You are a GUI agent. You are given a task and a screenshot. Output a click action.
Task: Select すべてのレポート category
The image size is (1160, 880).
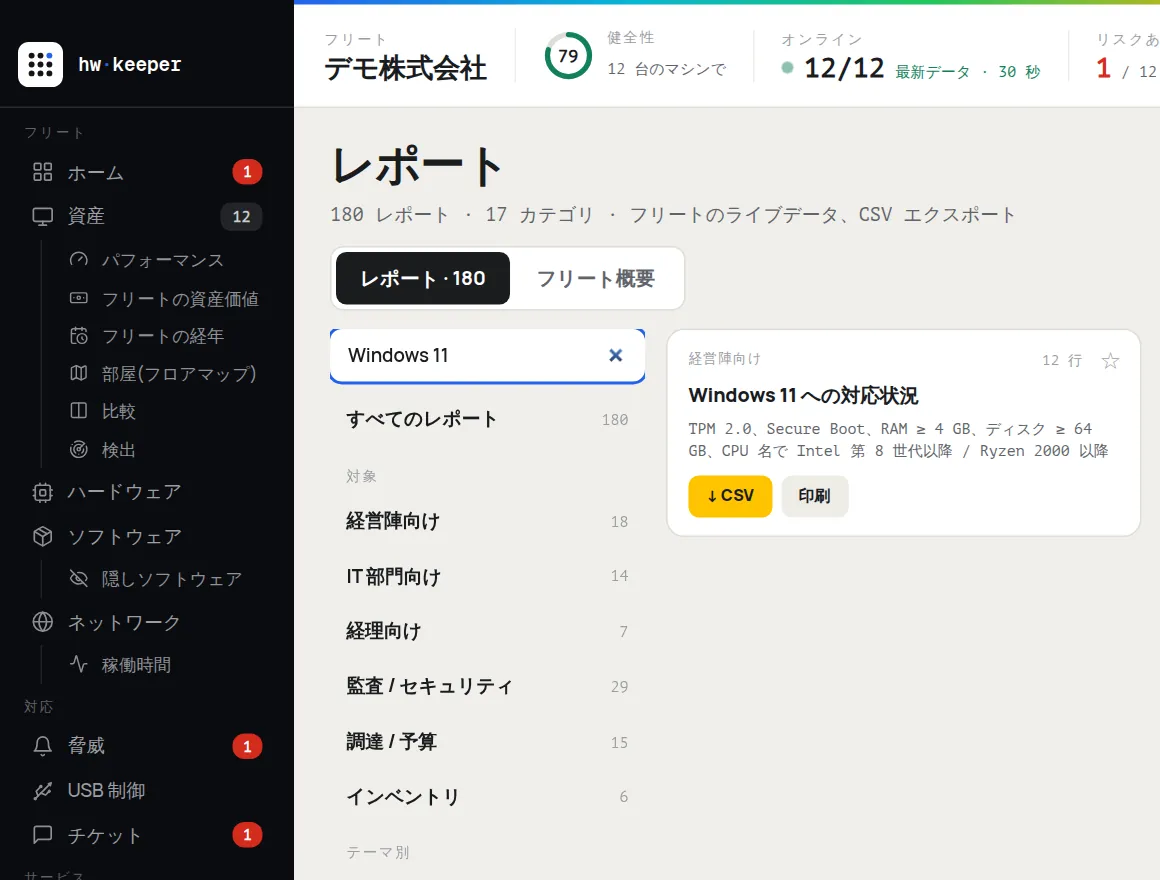488,419
